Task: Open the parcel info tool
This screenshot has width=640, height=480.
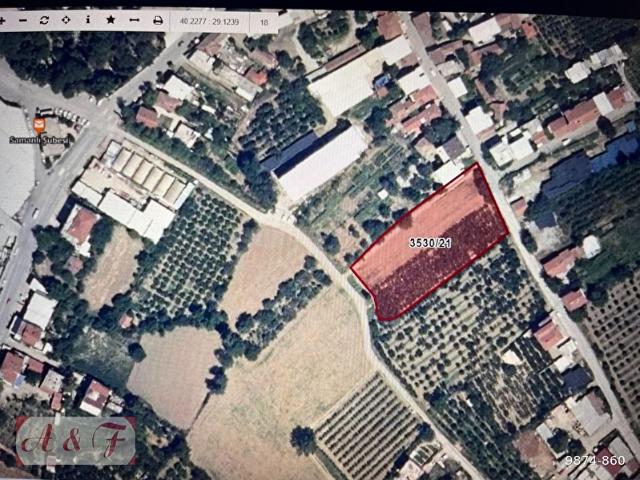Action: pyautogui.click(x=88, y=20)
